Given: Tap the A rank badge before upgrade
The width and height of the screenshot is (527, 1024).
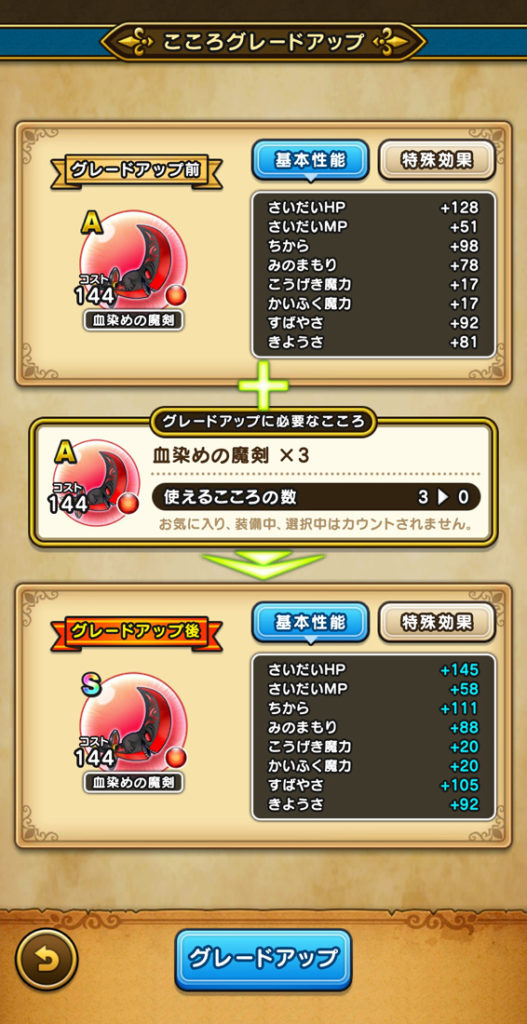Looking at the screenshot, I should click(90, 223).
